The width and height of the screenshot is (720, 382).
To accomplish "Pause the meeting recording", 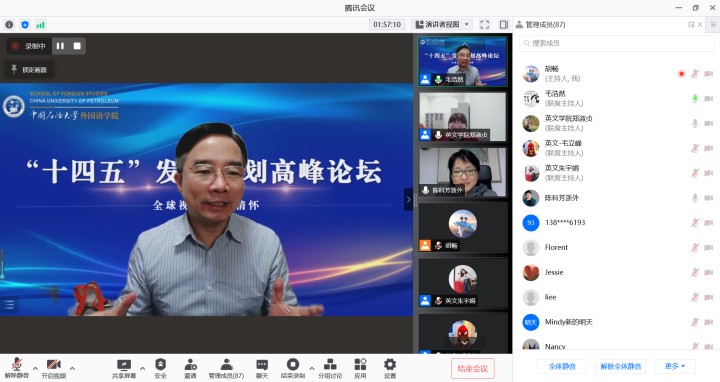I will coord(60,46).
